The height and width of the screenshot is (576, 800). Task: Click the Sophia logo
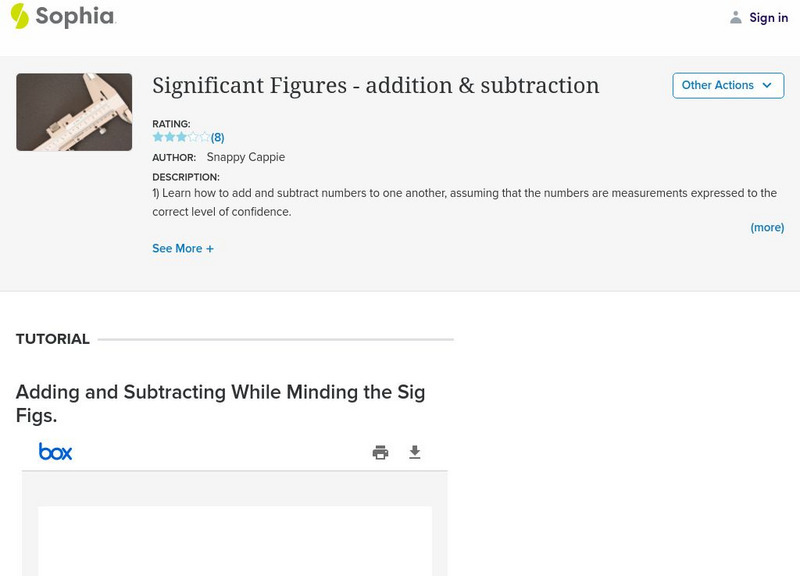tap(62, 16)
